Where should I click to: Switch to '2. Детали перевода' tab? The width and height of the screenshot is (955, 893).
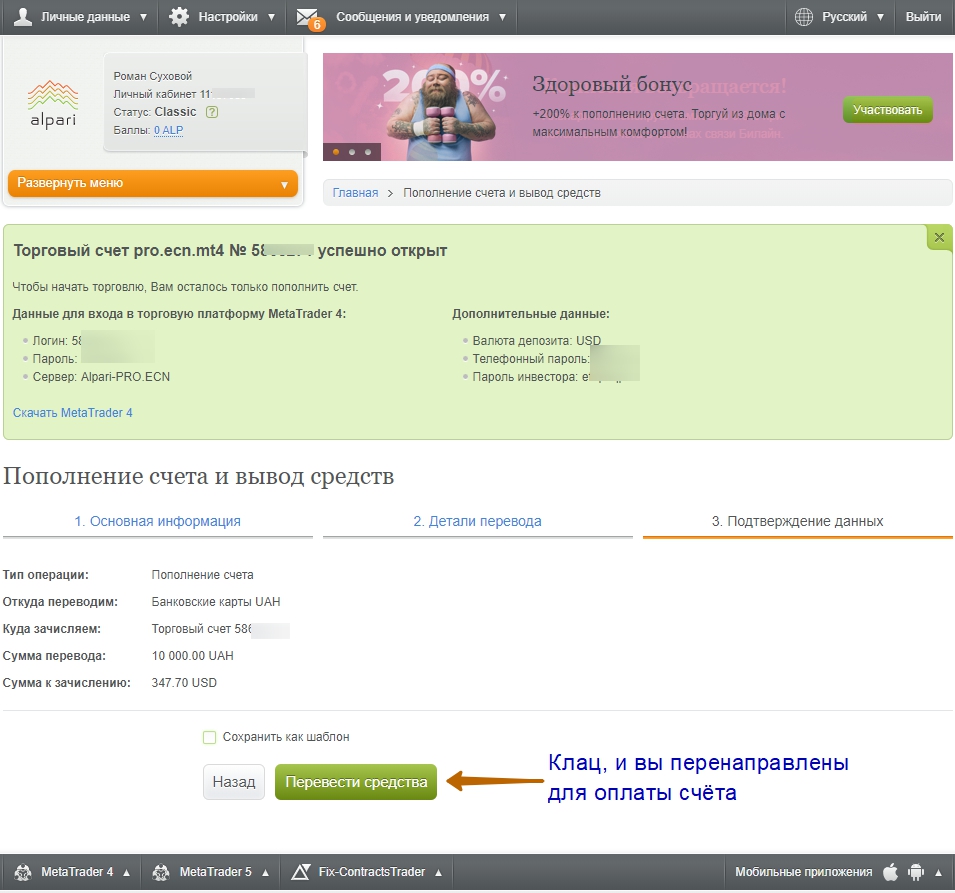tap(477, 521)
